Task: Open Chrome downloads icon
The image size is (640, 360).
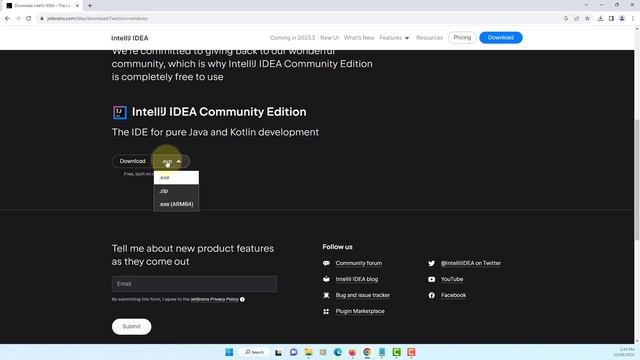Action: 600,18
